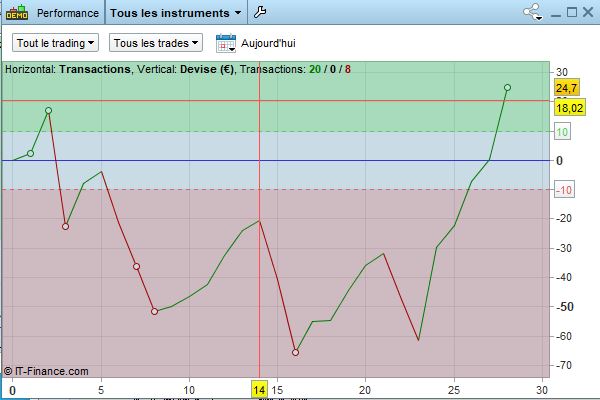Click the red -10 threshold marker
Viewport: 600px width, 400px height.
click(564, 190)
